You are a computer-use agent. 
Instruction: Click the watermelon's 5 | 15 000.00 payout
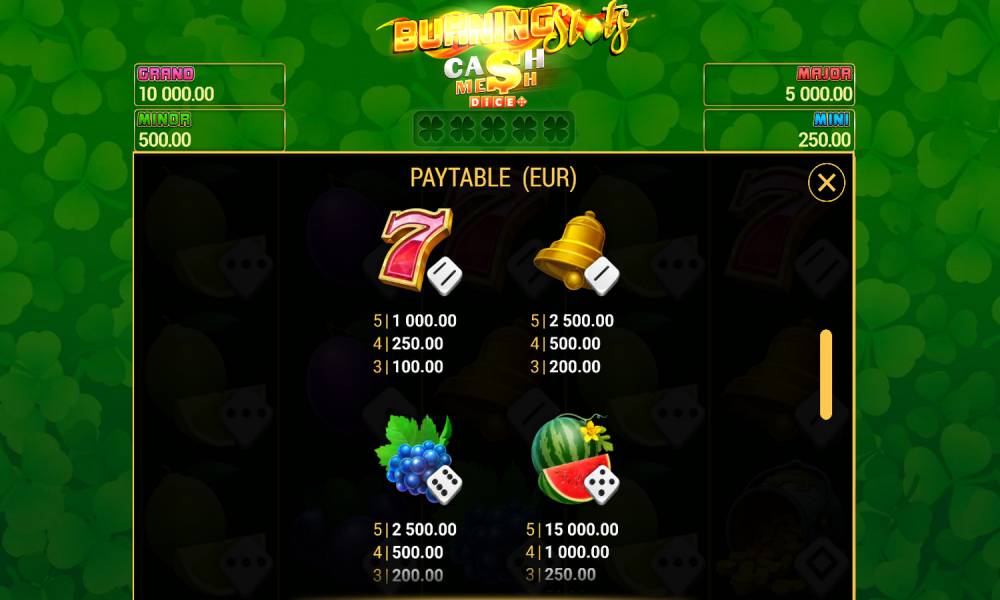tap(572, 529)
